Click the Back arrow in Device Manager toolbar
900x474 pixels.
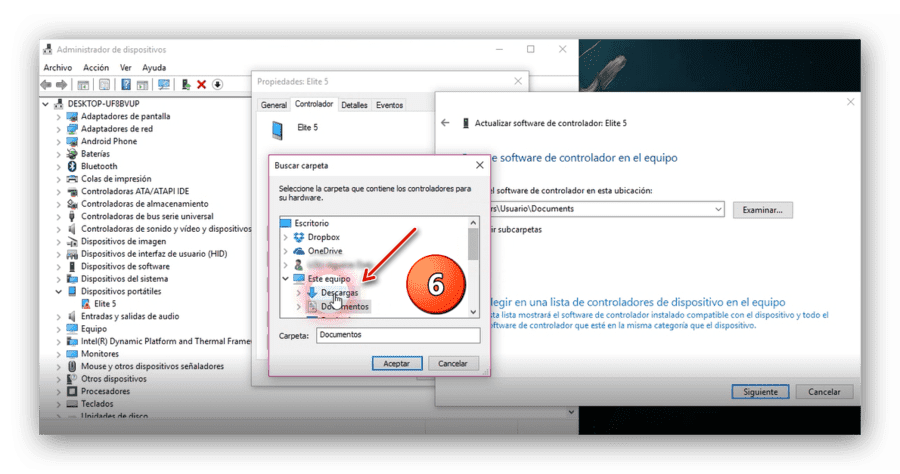[46, 85]
